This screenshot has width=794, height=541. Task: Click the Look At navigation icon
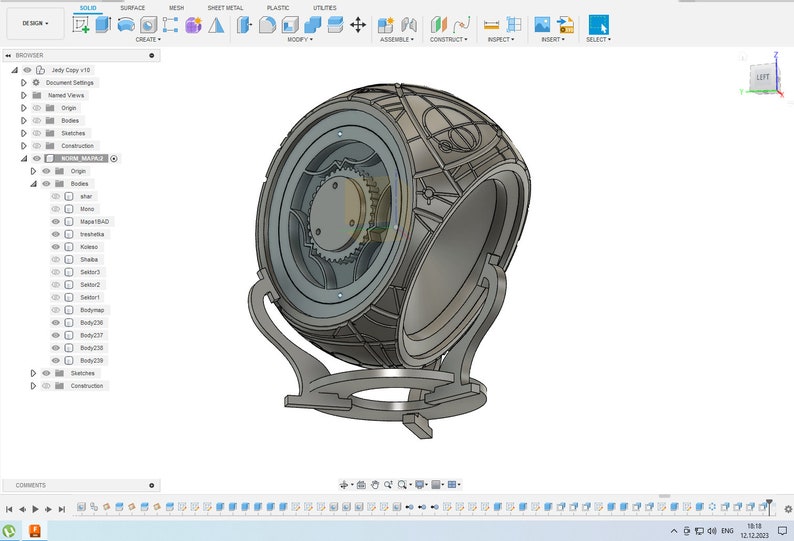pyautogui.click(x=361, y=485)
